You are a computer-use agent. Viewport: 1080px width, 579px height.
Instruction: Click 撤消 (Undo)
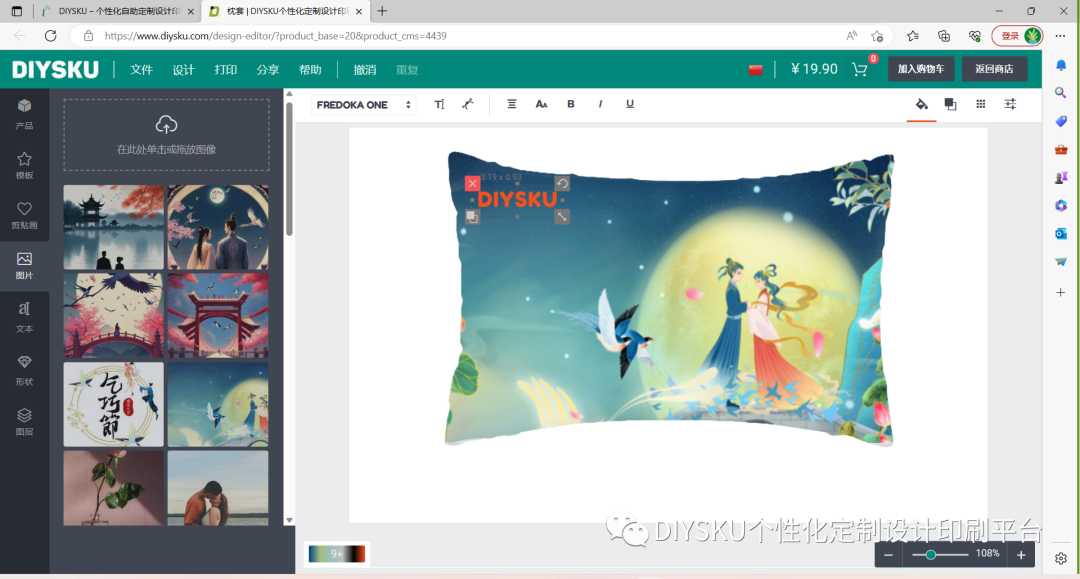coord(364,70)
